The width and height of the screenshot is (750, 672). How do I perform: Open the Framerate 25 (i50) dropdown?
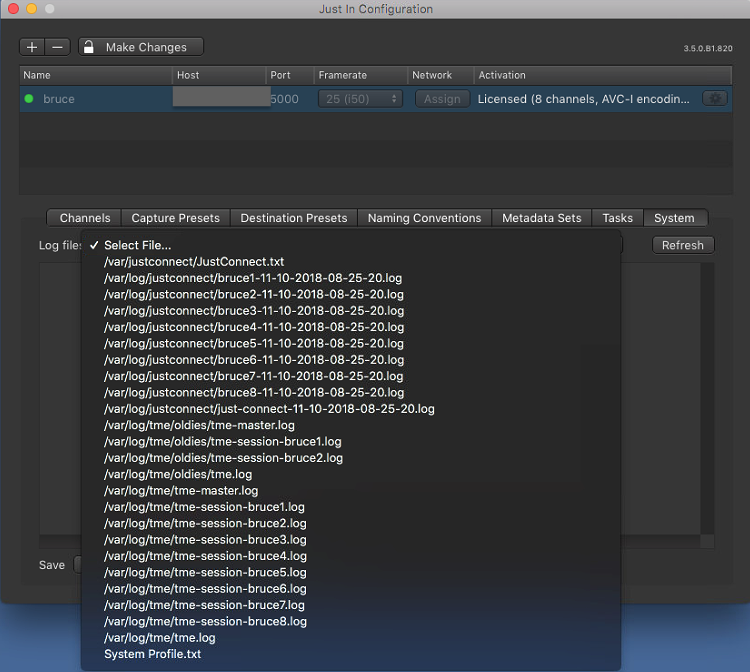360,99
